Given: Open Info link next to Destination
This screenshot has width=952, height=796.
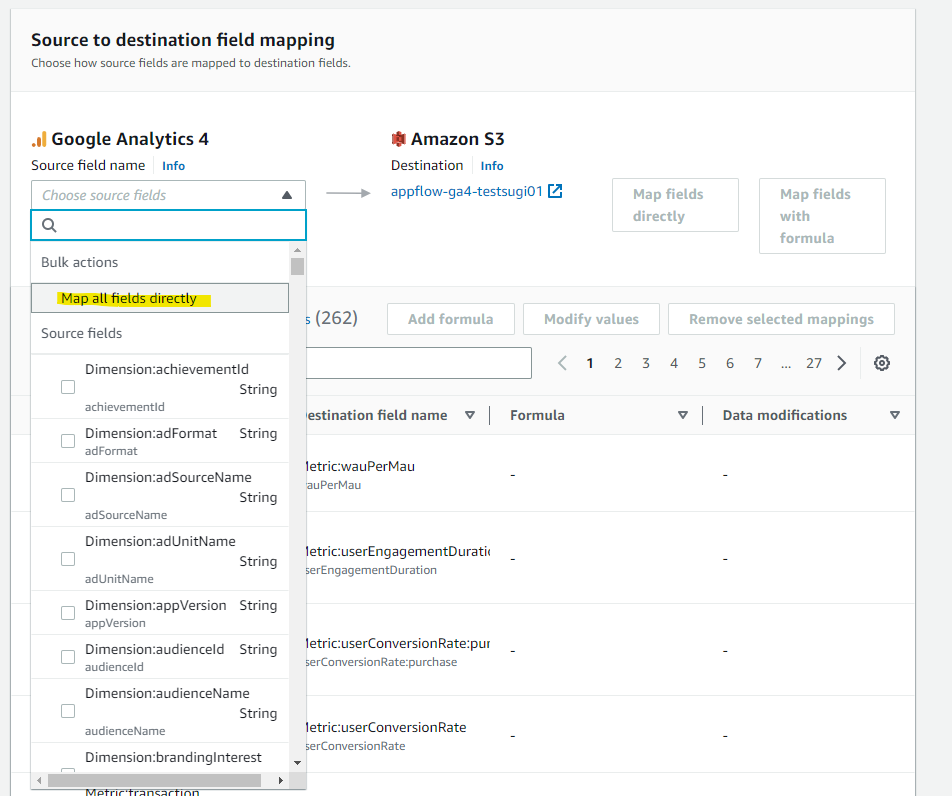Looking at the screenshot, I should (492, 166).
